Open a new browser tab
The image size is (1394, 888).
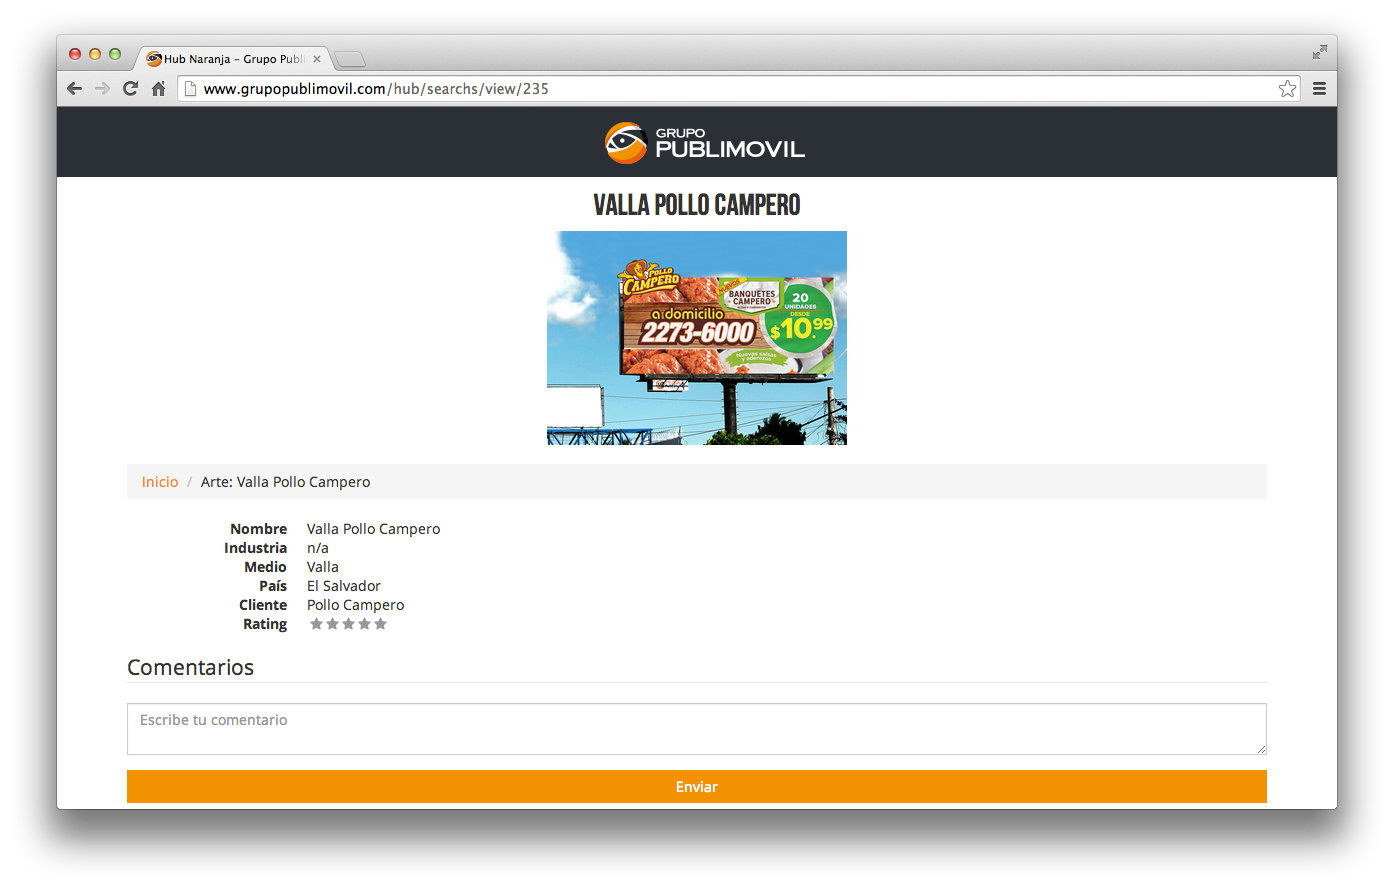[350, 59]
